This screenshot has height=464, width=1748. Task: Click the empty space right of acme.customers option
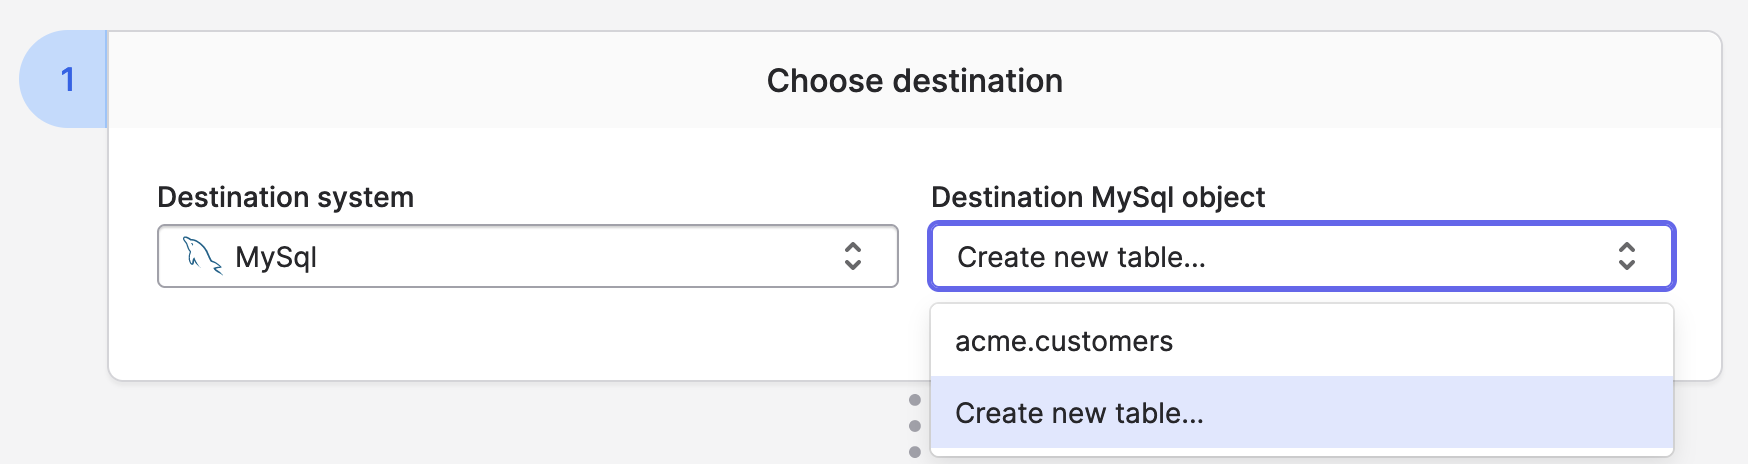pos(1450,342)
